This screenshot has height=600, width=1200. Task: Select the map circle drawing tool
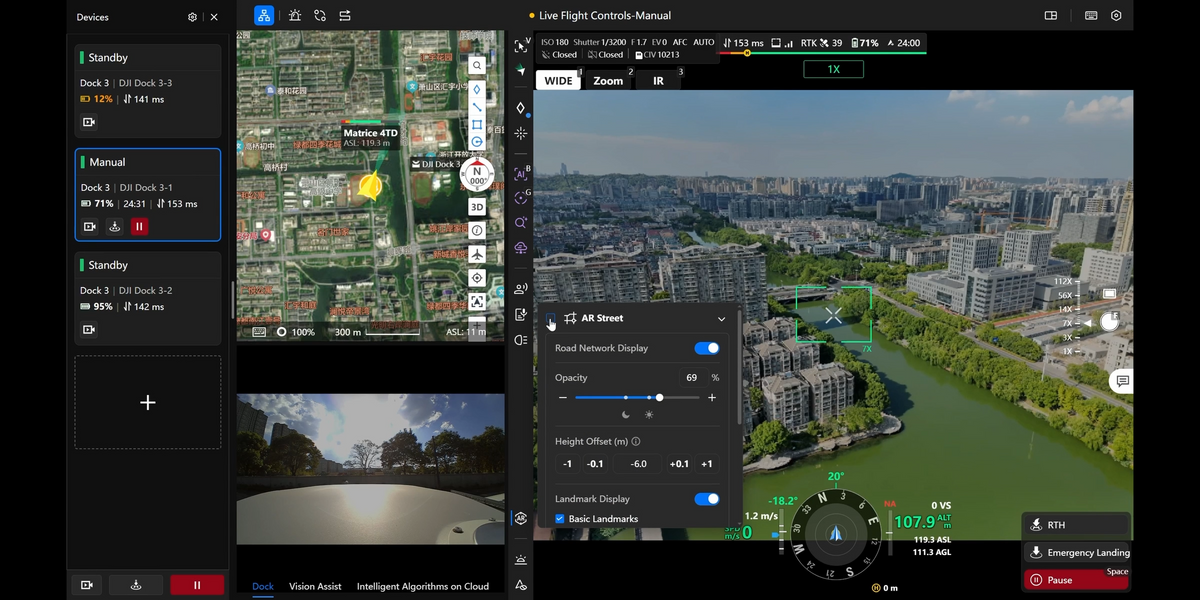(477, 142)
